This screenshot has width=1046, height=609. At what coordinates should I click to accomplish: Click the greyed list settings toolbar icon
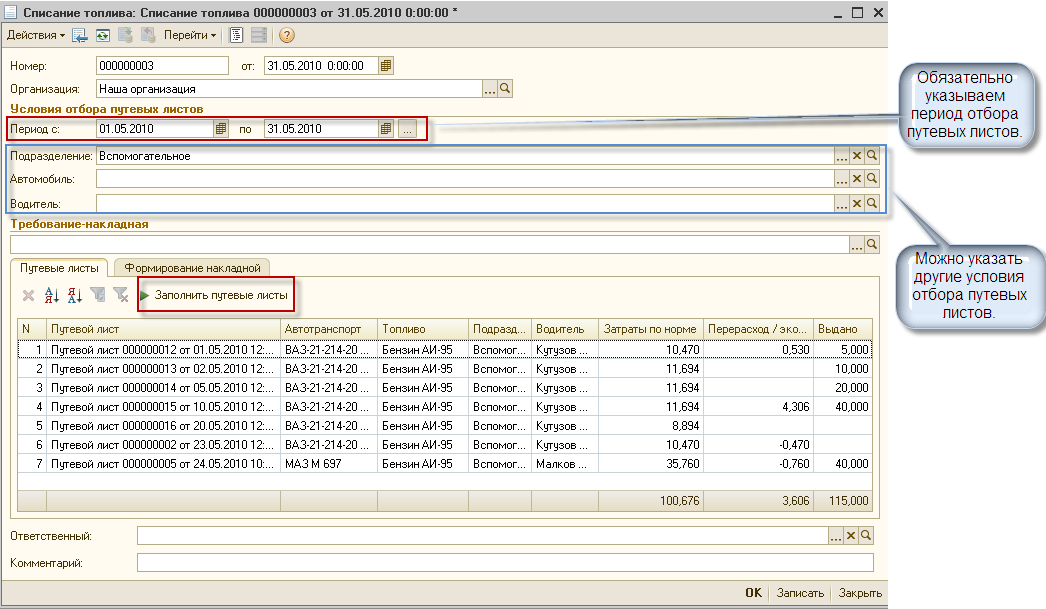[259, 35]
